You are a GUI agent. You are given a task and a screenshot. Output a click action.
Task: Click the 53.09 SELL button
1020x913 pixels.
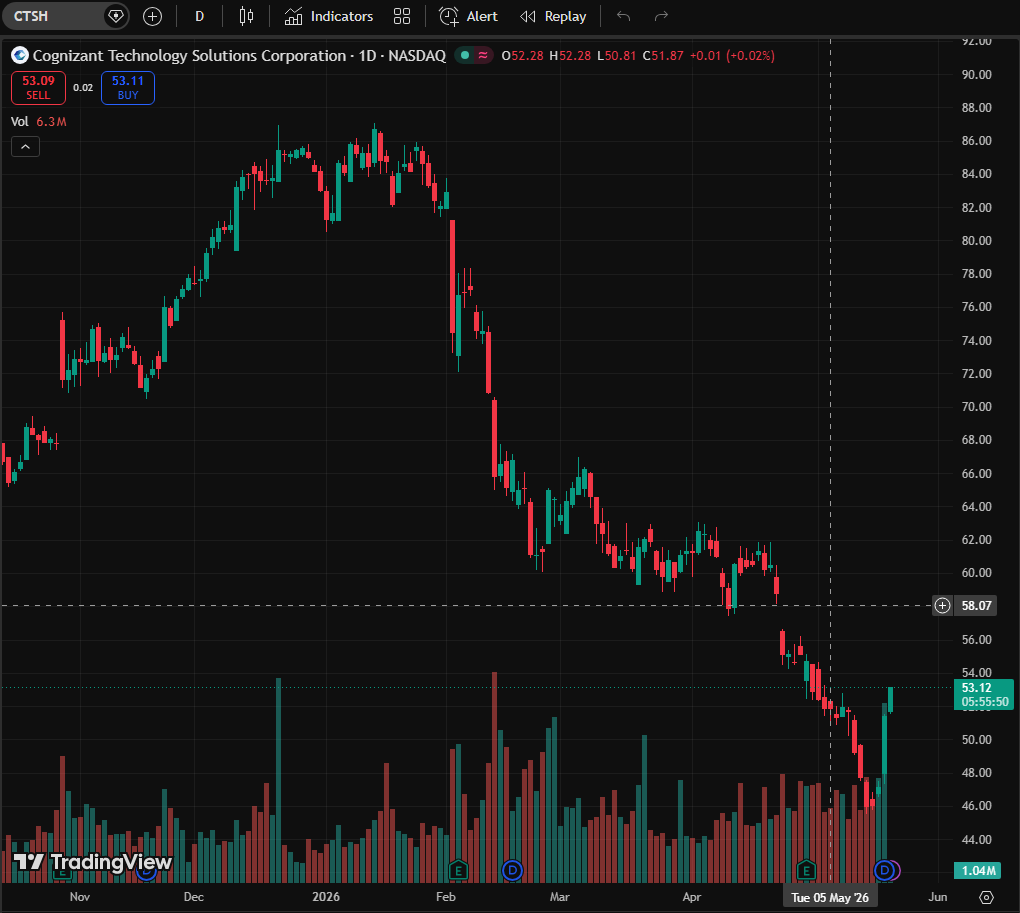(x=38, y=88)
